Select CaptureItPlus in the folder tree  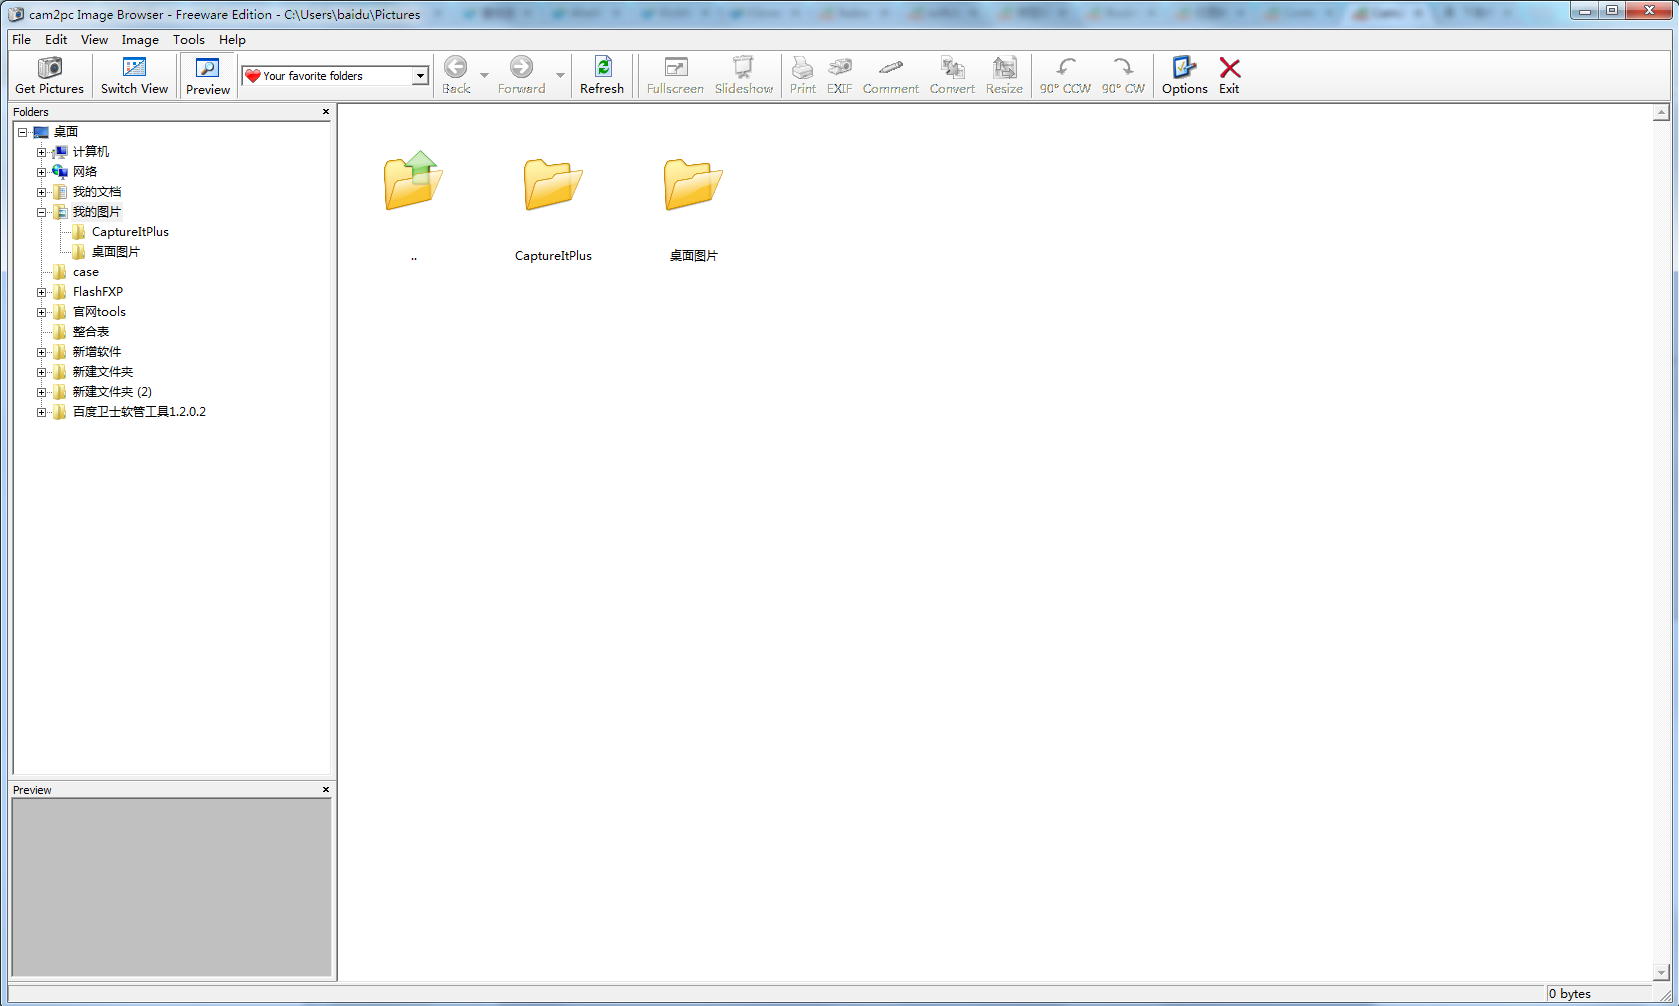[130, 232]
